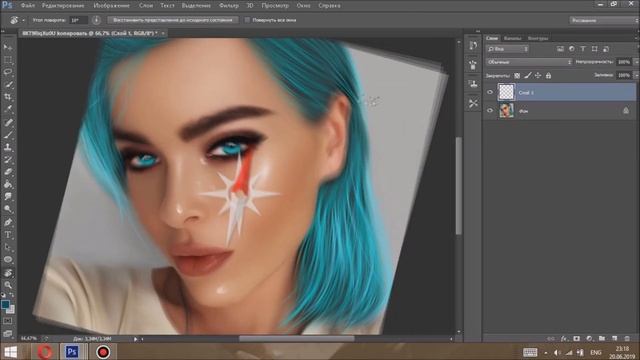This screenshot has height=360, width=640.
Task: Select the Lasso tool
Action: pos(8,72)
